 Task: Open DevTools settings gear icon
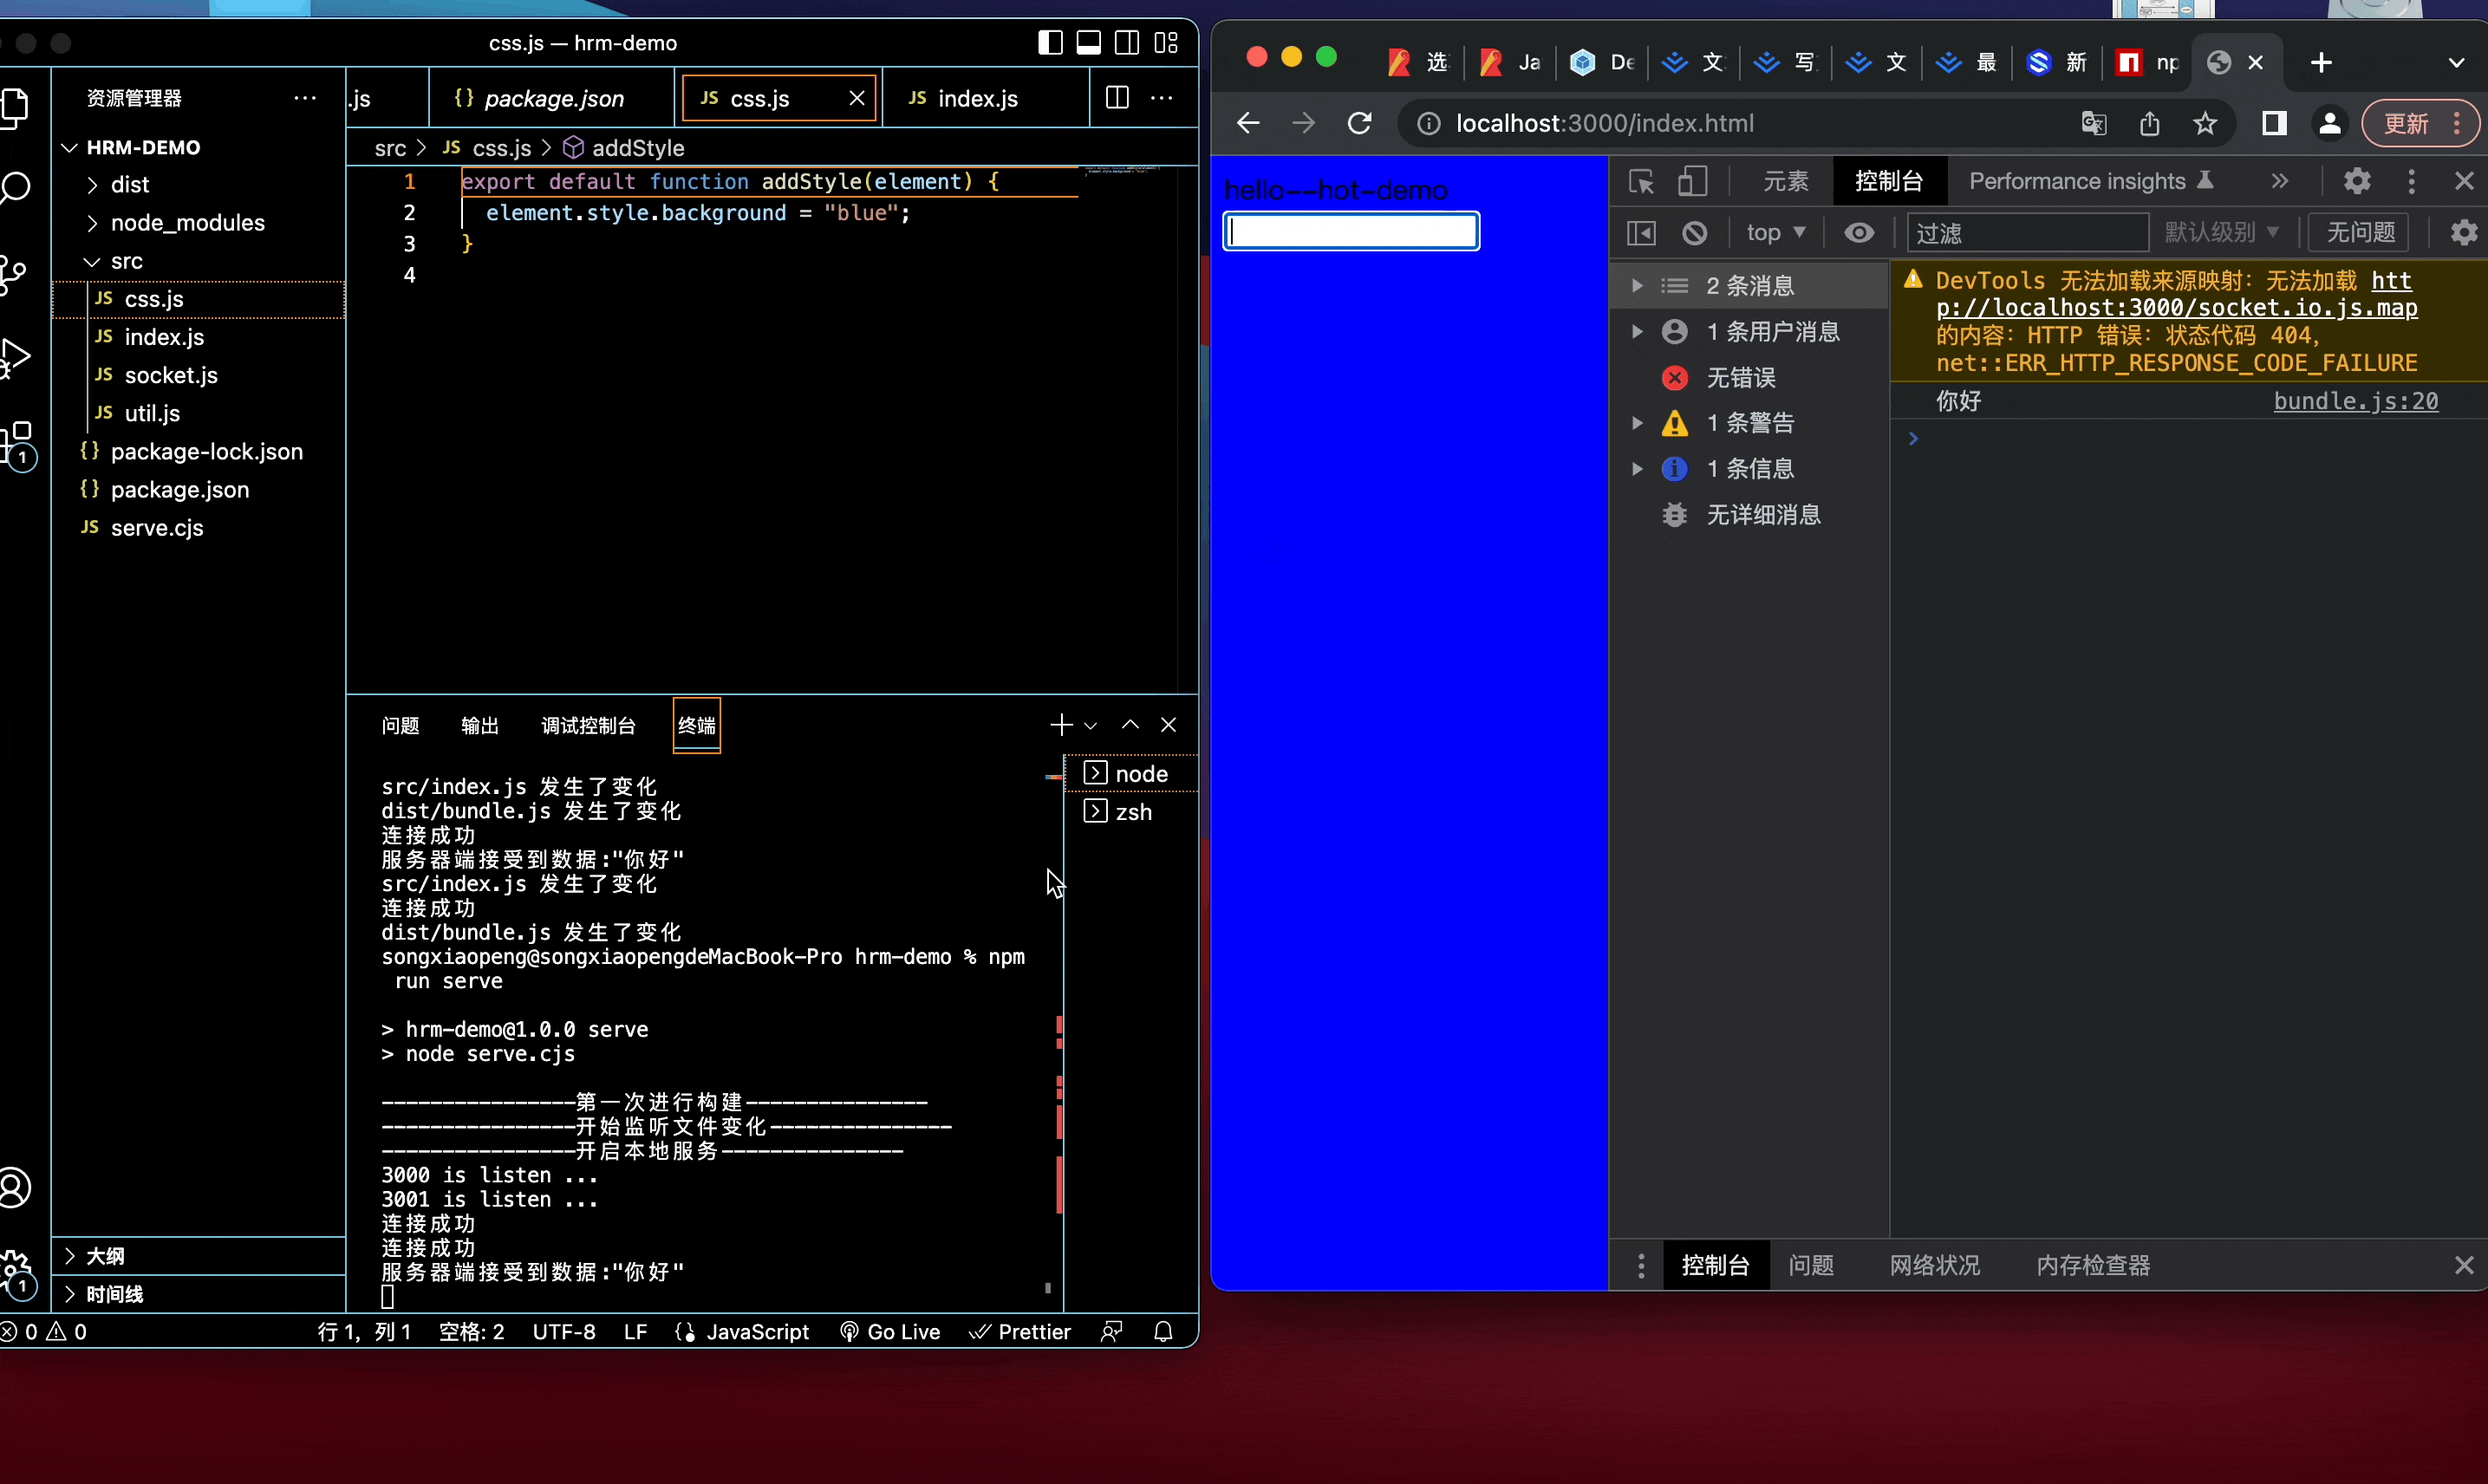pyautogui.click(x=2357, y=181)
